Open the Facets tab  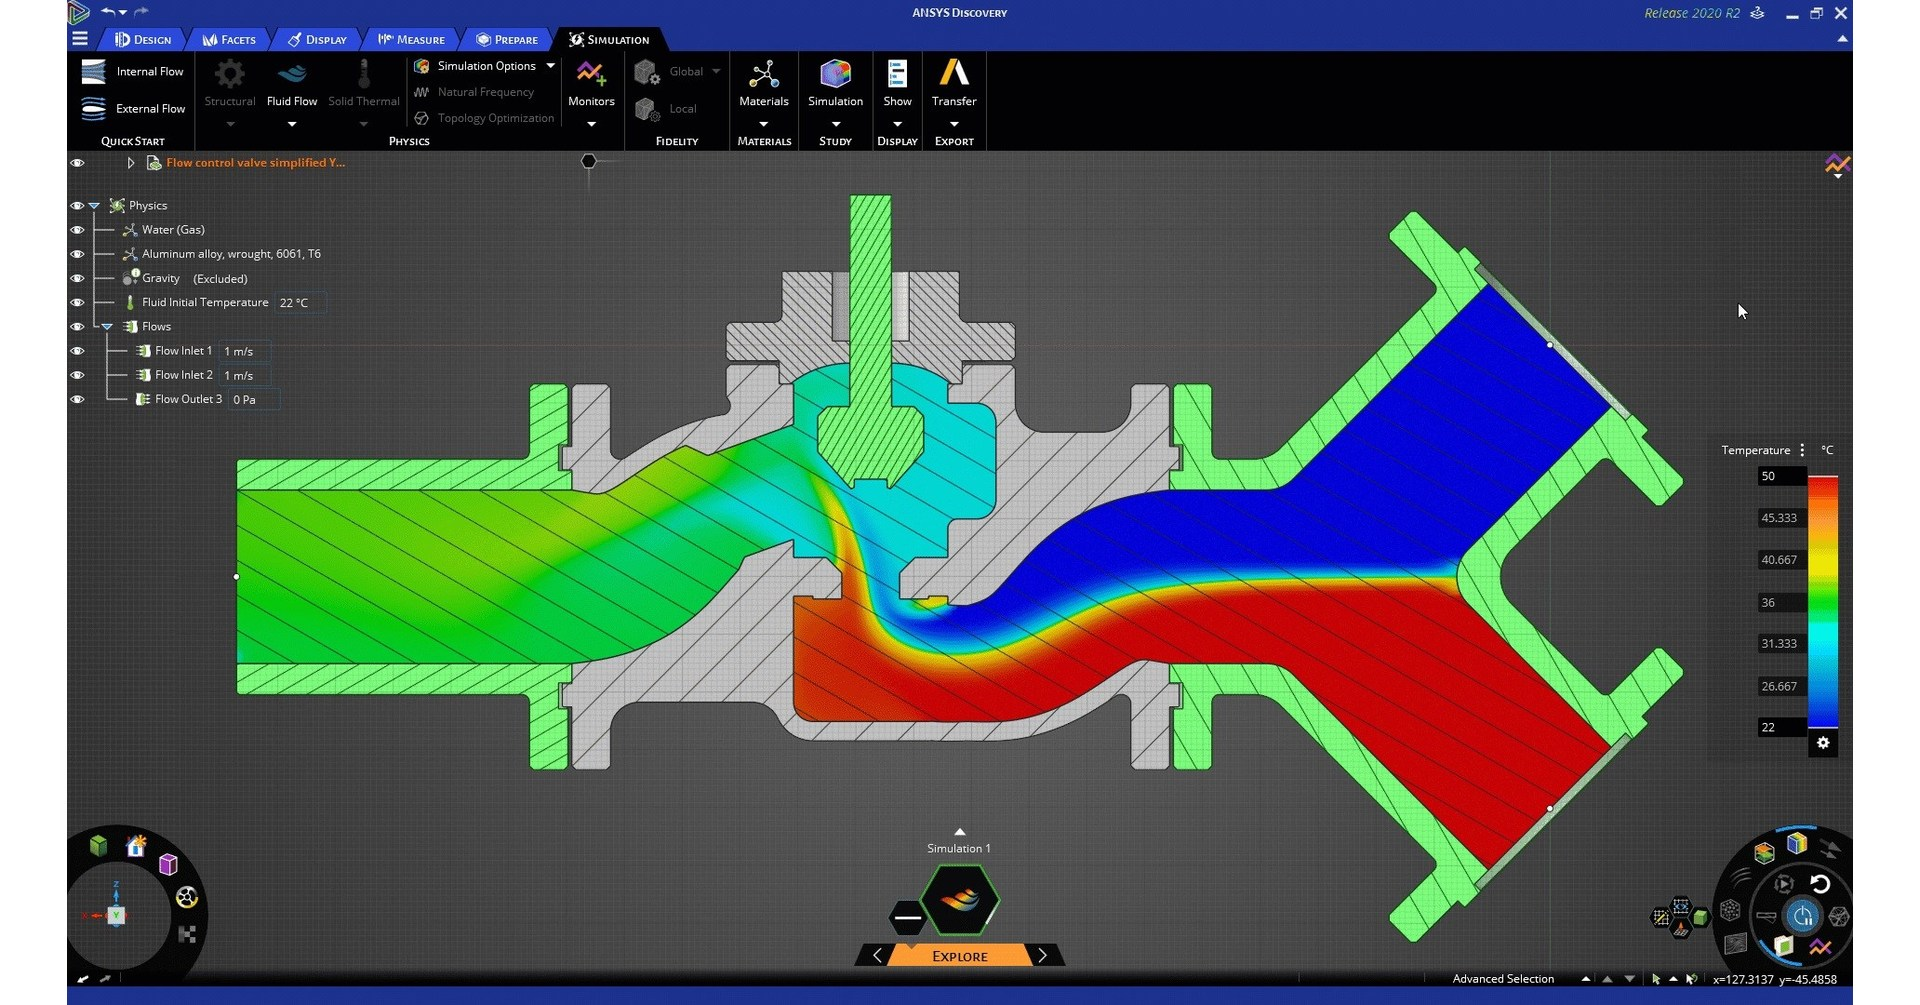click(229, 39)
